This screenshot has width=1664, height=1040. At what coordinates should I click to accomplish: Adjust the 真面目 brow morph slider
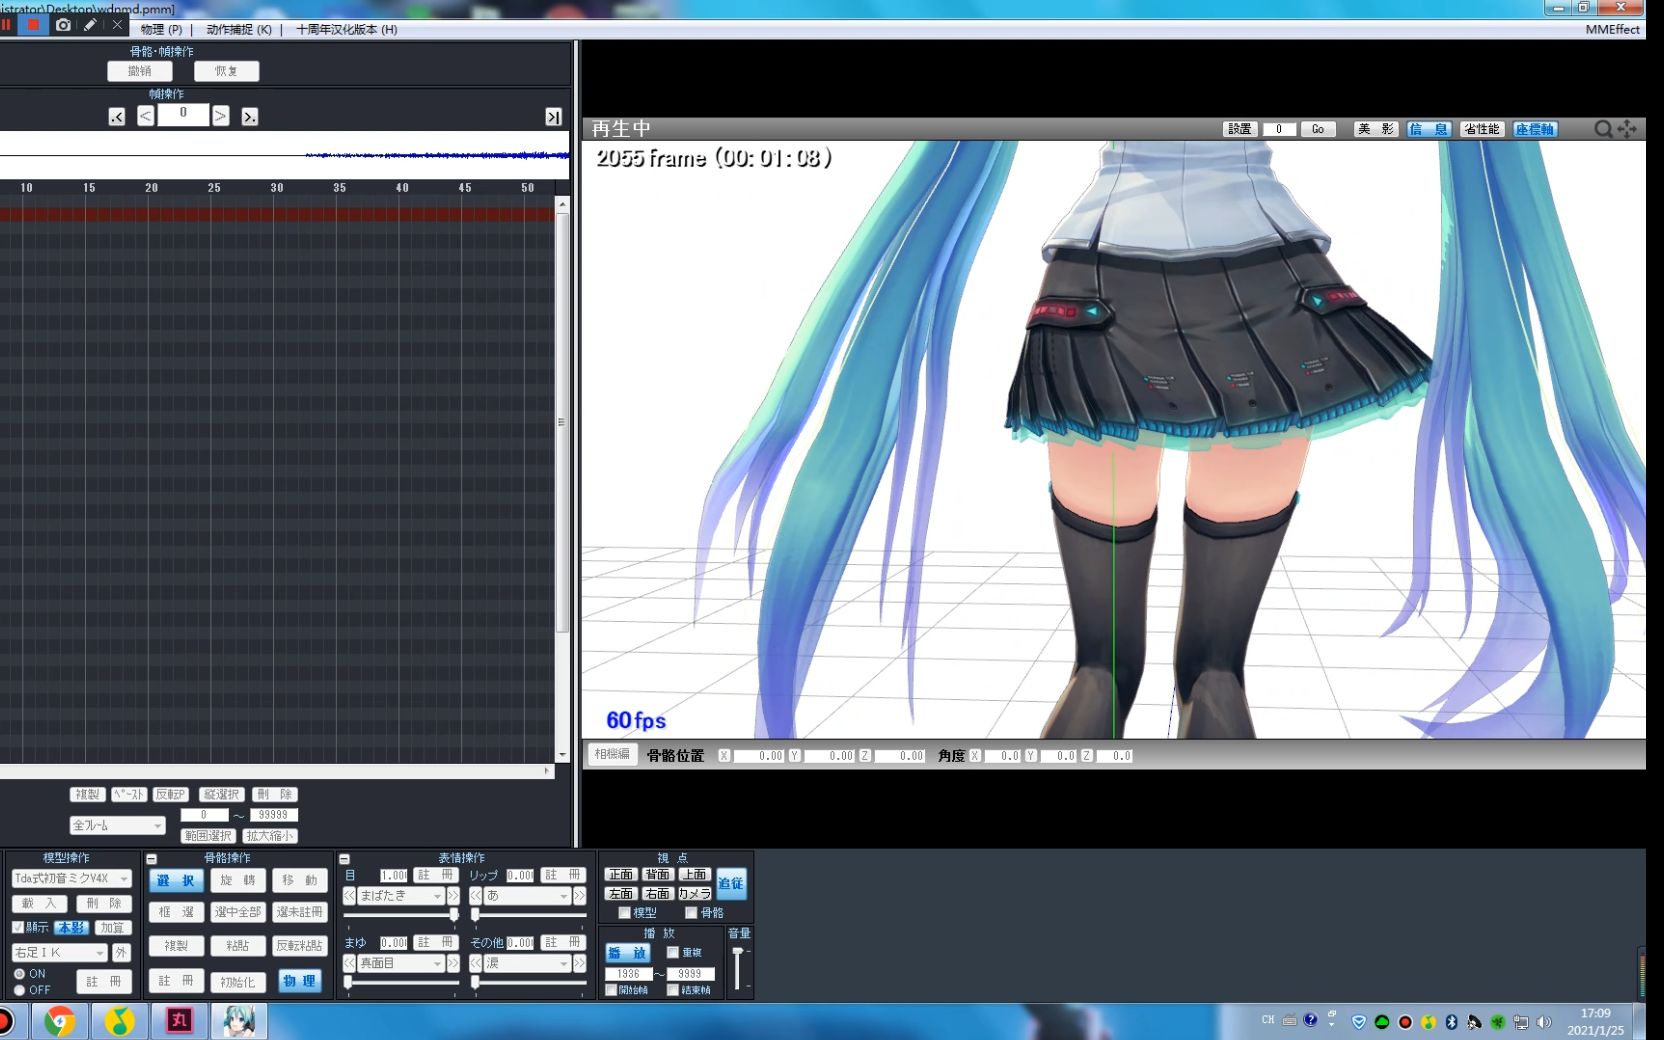tap(401, 982)
